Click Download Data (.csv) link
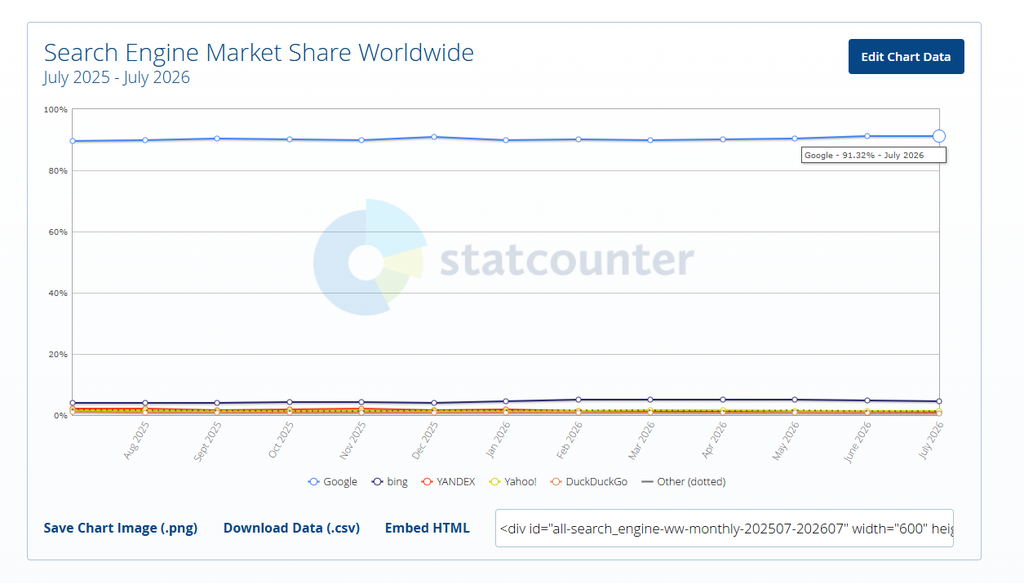 (291, 528)
